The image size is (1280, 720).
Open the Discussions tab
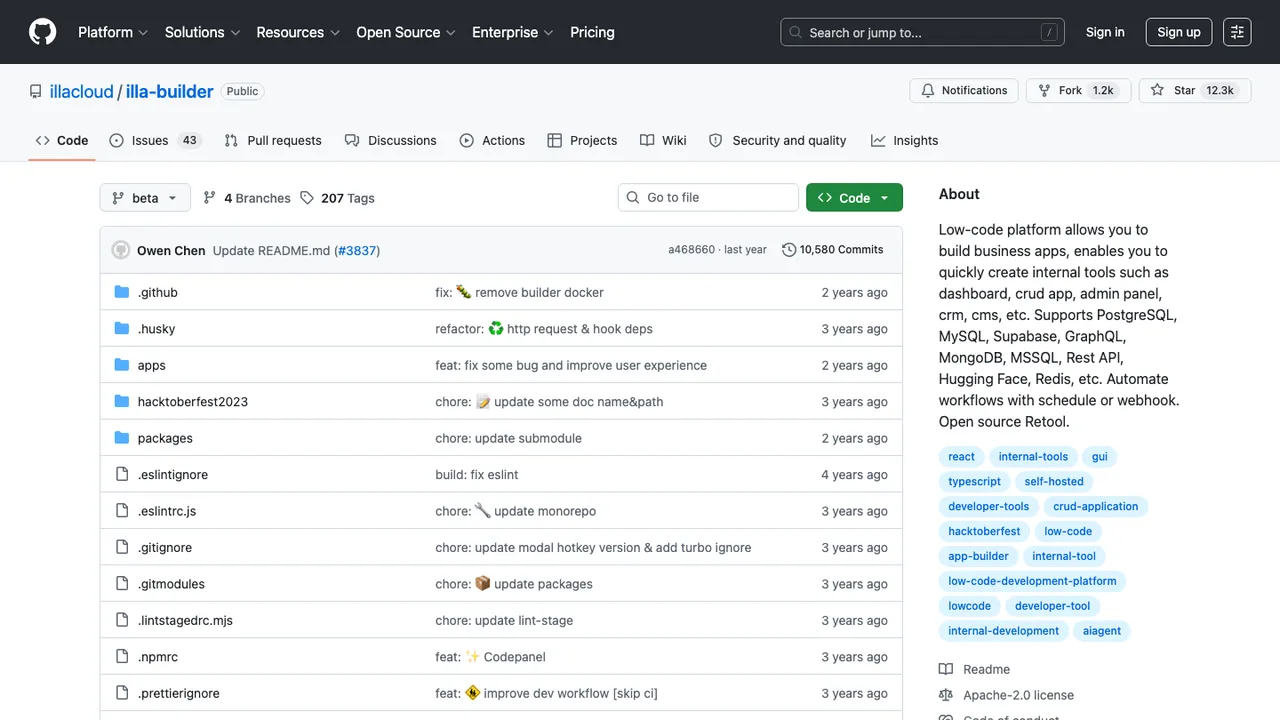point(391,140)
